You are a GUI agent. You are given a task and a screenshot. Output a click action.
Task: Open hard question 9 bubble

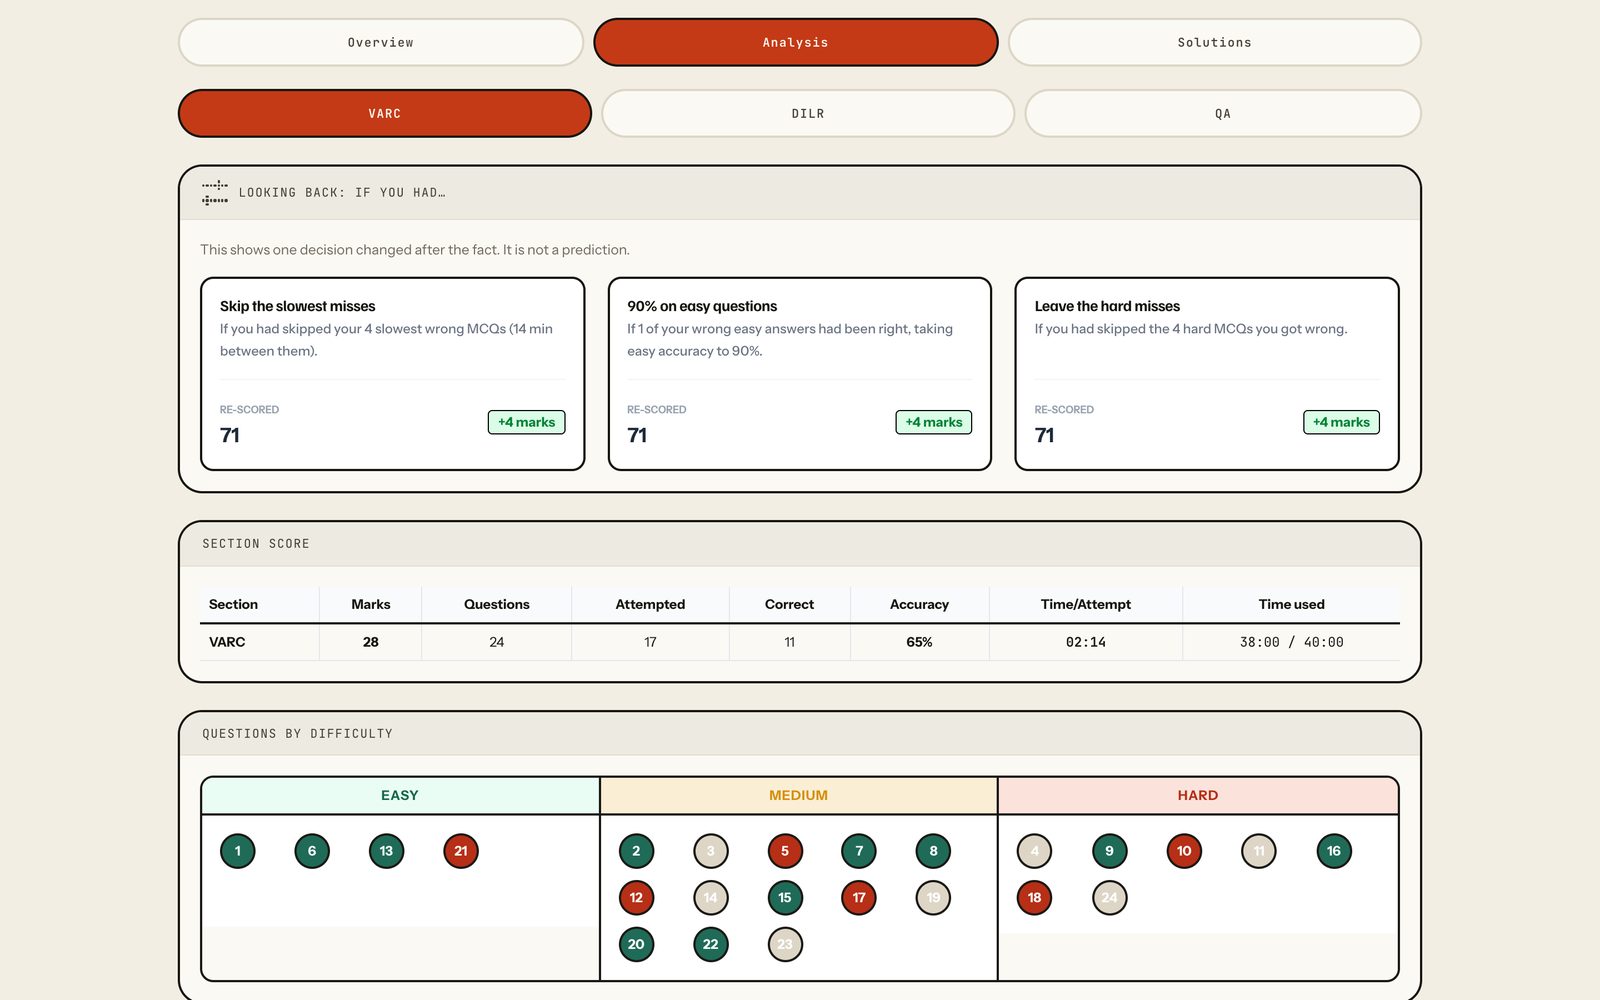(1109, 851)
